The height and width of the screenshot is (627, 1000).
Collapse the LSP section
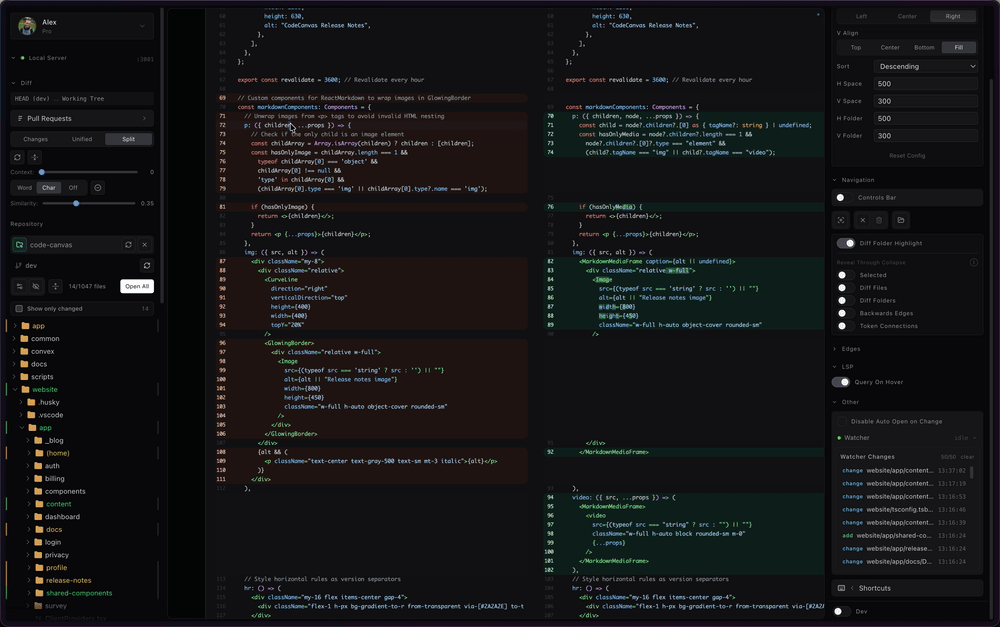pyautogui.click(x=847, y=366)
